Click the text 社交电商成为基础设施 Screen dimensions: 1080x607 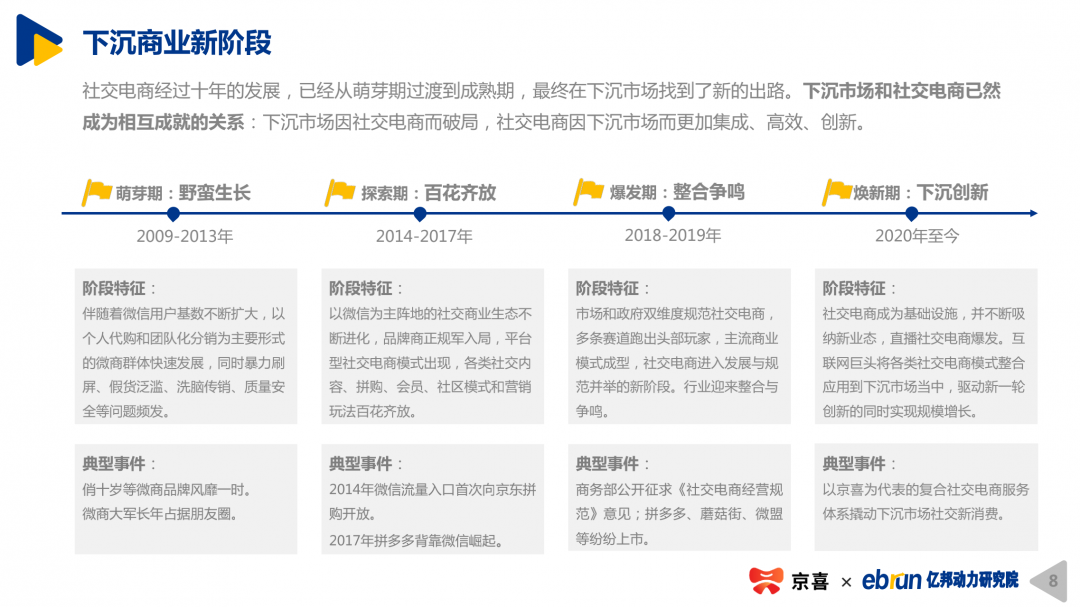point(889,314)
